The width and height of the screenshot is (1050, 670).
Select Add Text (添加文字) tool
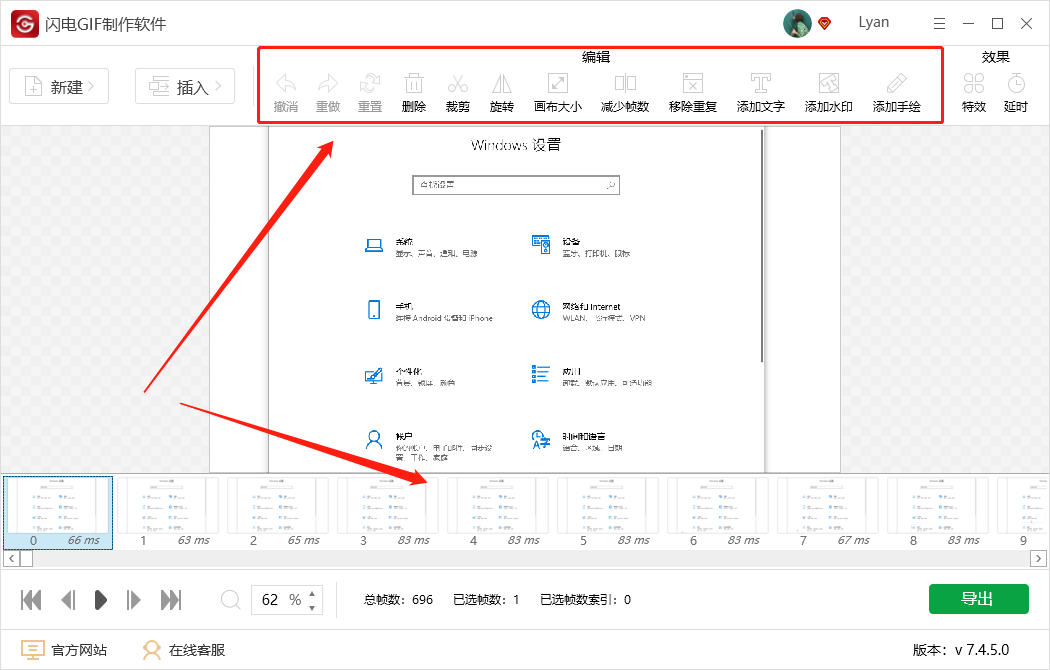[x=760, y=84]
